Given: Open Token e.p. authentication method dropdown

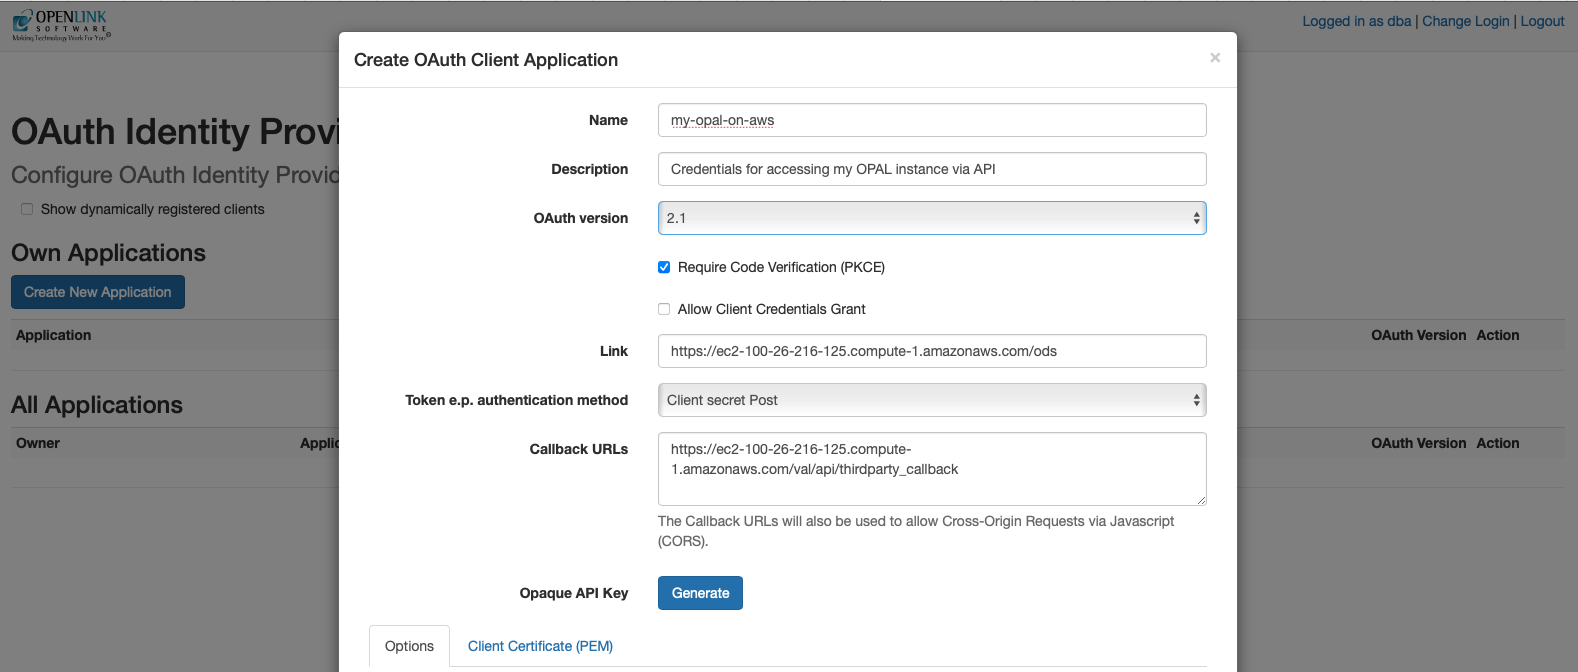Looking at the screenshot, I should click(x=932, y=400).
